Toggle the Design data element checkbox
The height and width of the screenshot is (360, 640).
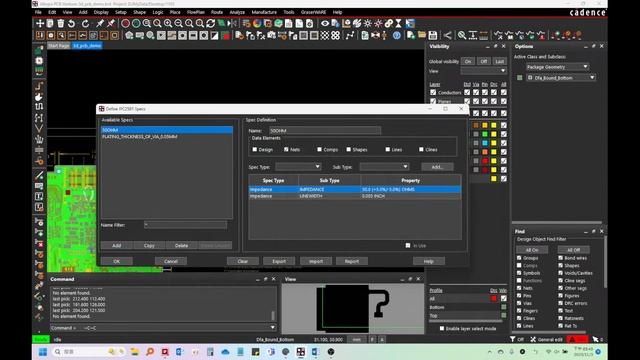pyautogui.click(x=255, y=149)
